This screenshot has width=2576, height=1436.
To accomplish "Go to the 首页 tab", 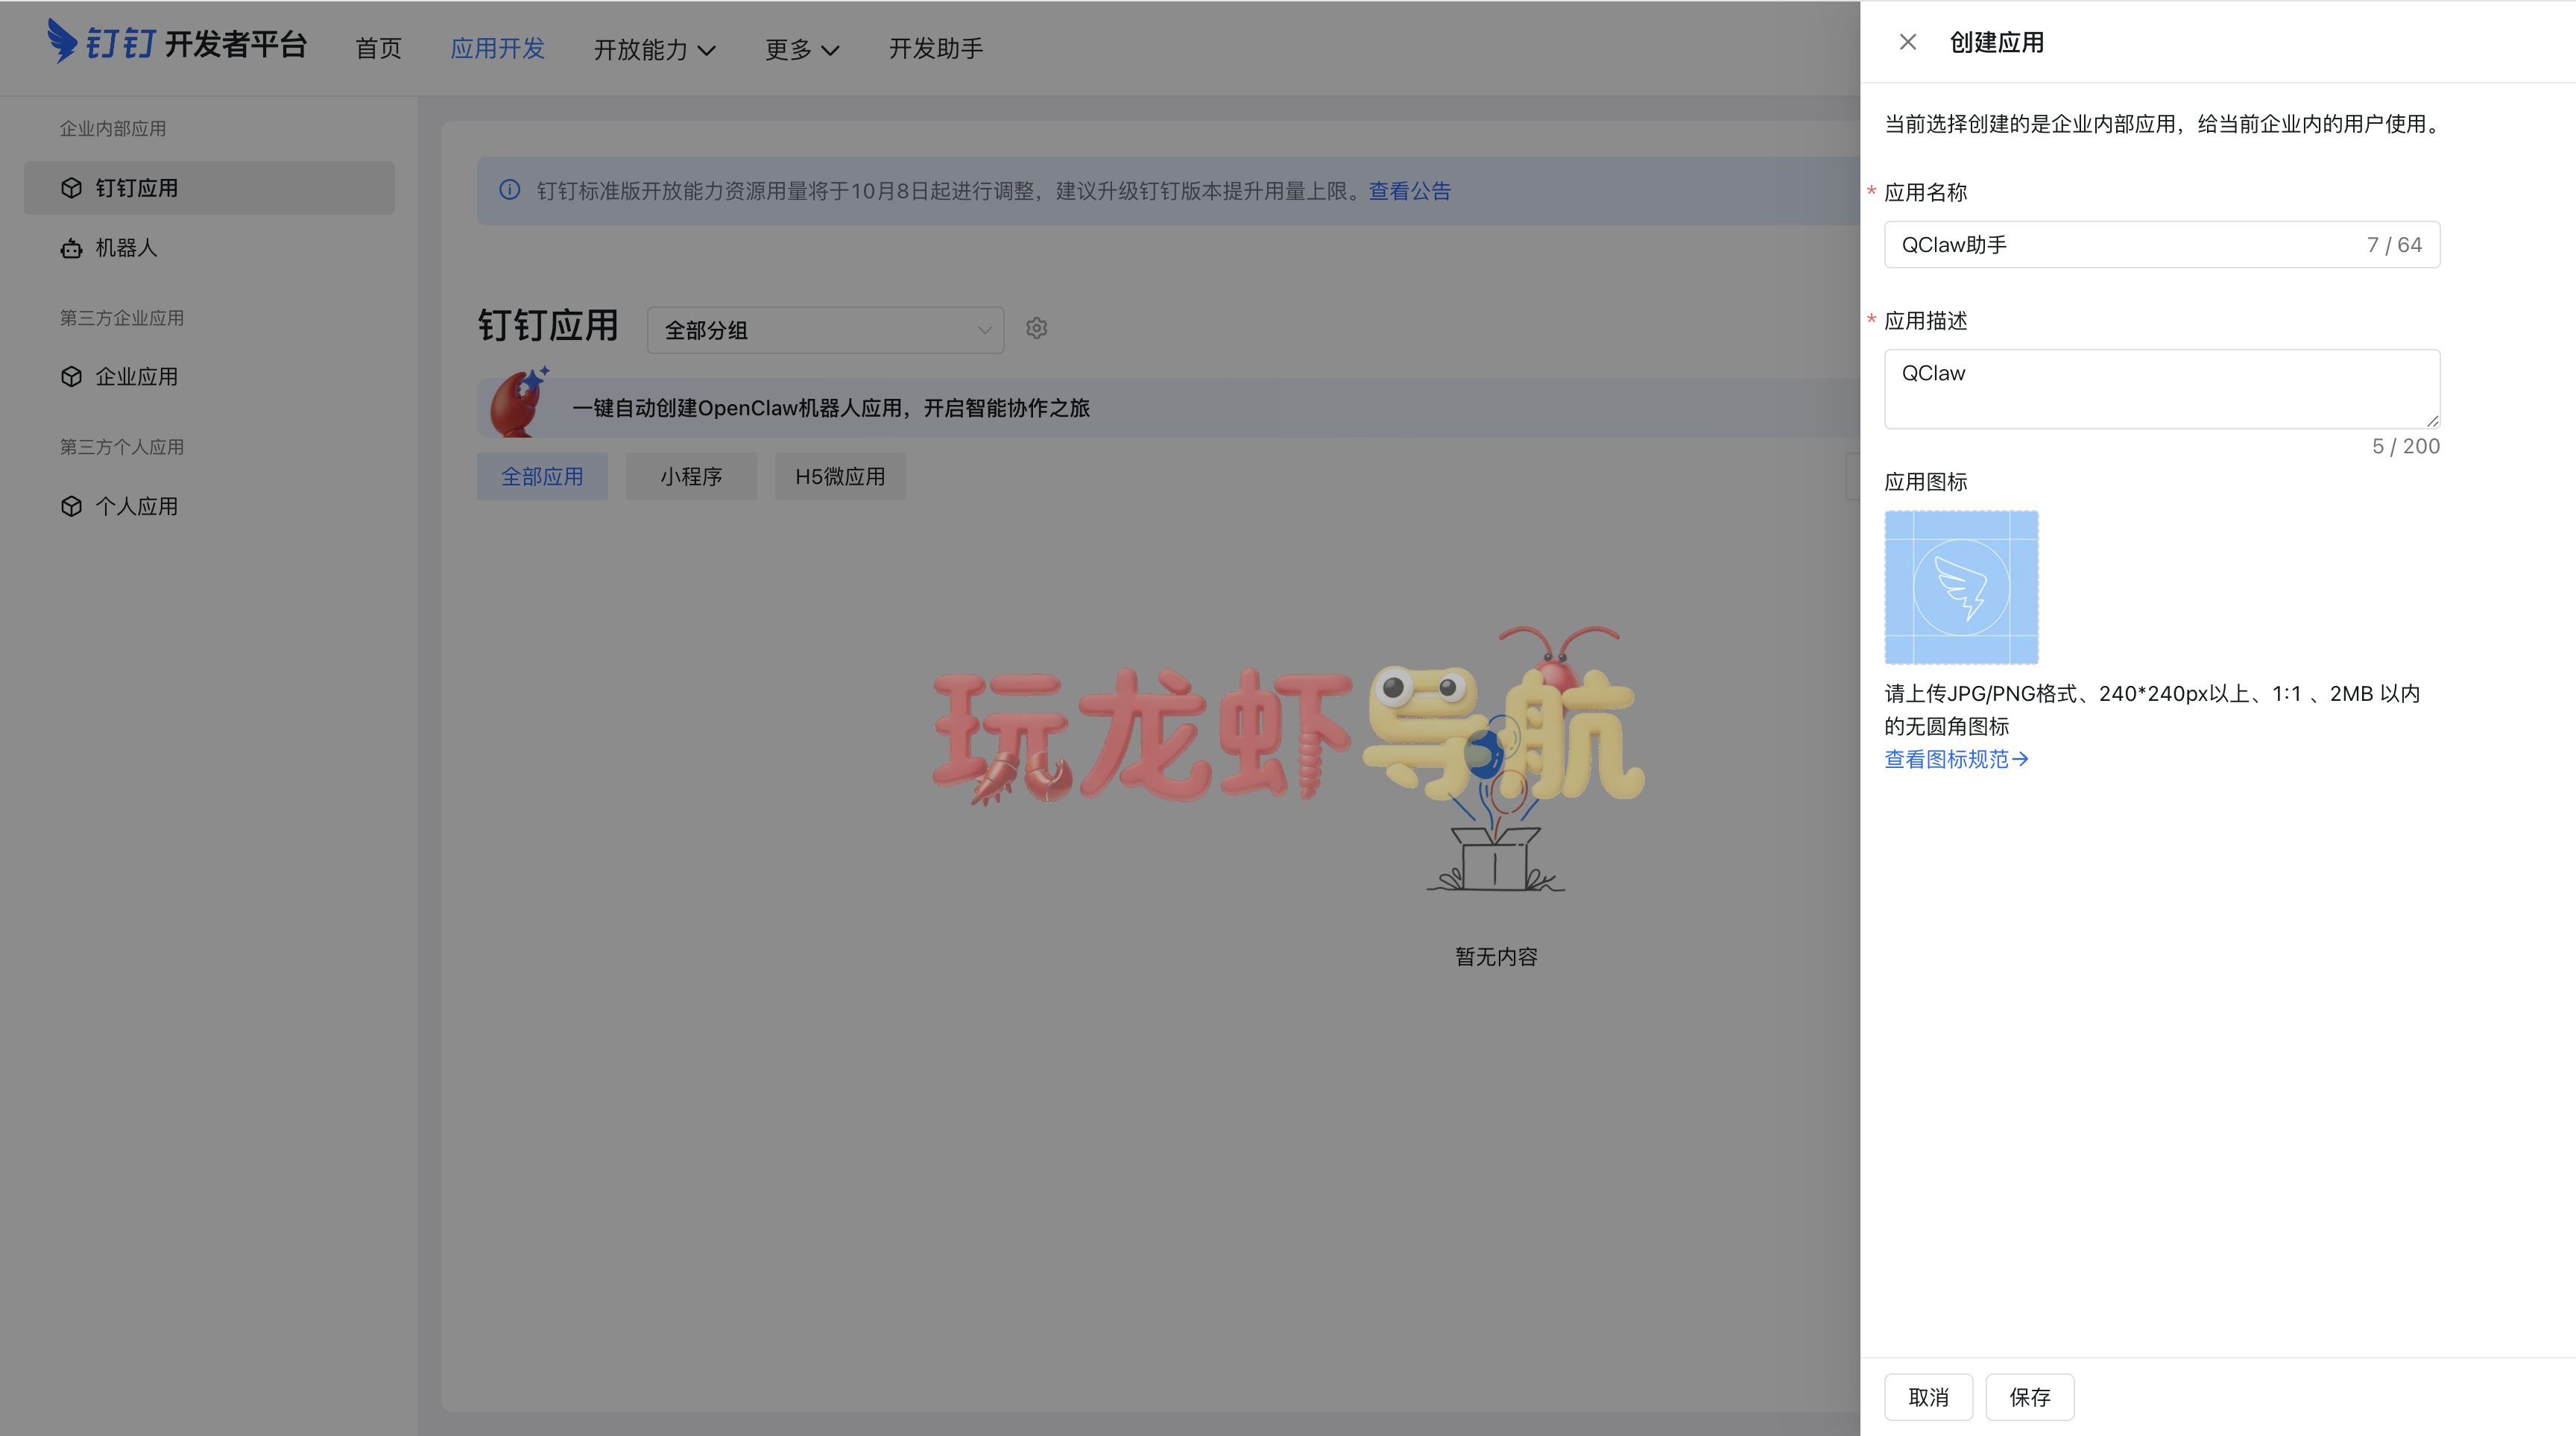I will coord(378,48).
